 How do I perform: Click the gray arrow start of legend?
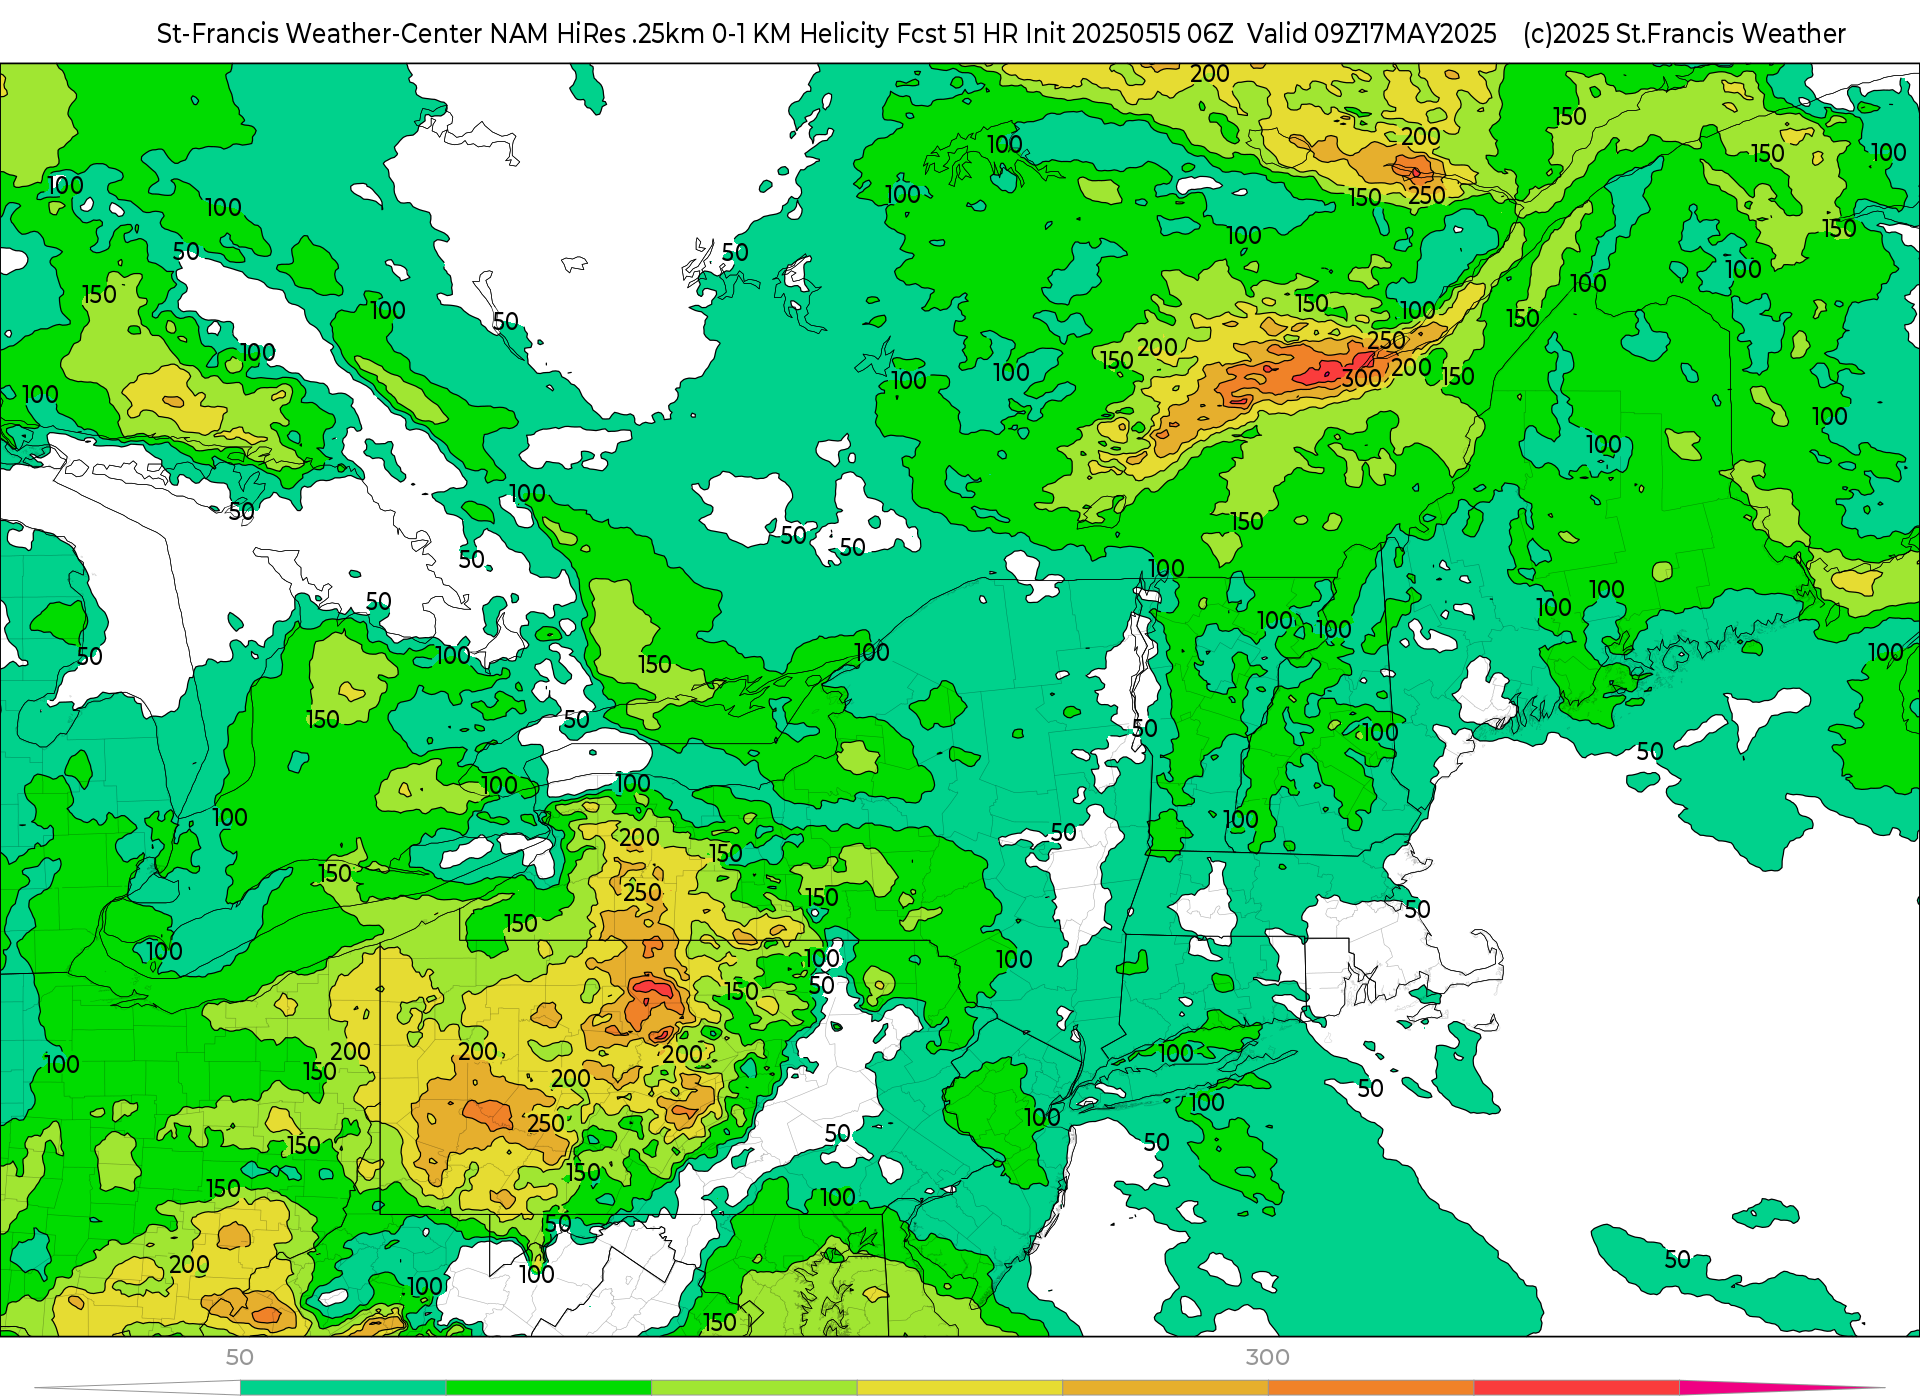point(138,1387)
